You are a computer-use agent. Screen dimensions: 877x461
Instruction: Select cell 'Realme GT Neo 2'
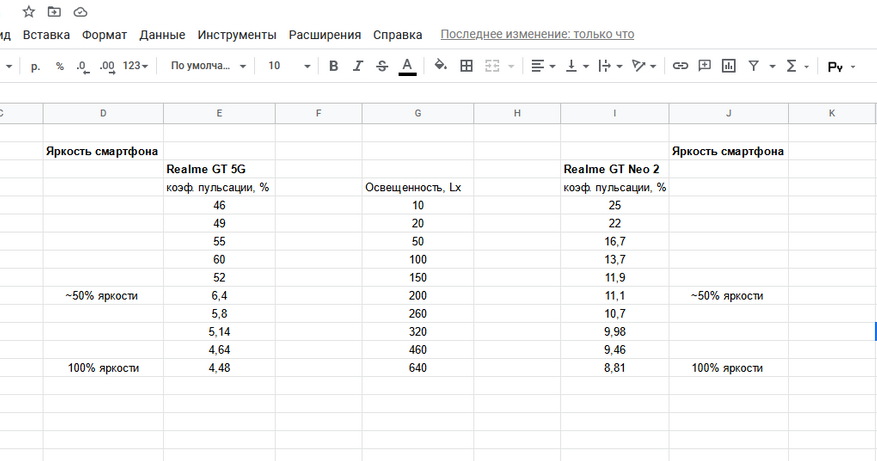[615, 169]
